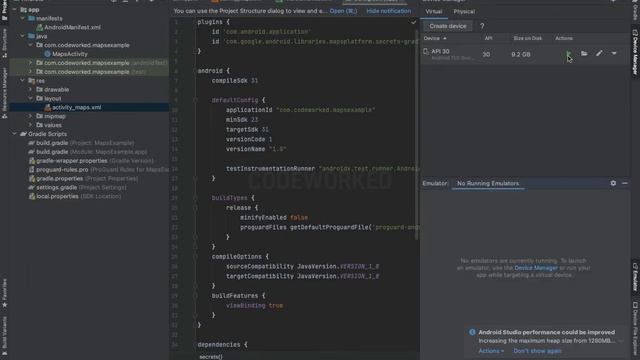This screenshot has height=360, width=640.
Task: Open settings.gradle file
Action: coord(77,187)
